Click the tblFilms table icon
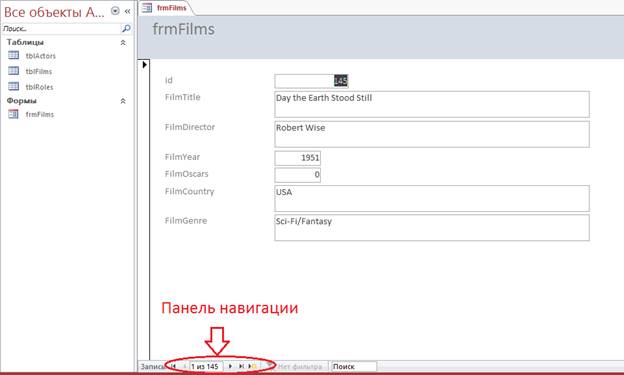The height and width of the screenshot is (375, 624). 14,71
